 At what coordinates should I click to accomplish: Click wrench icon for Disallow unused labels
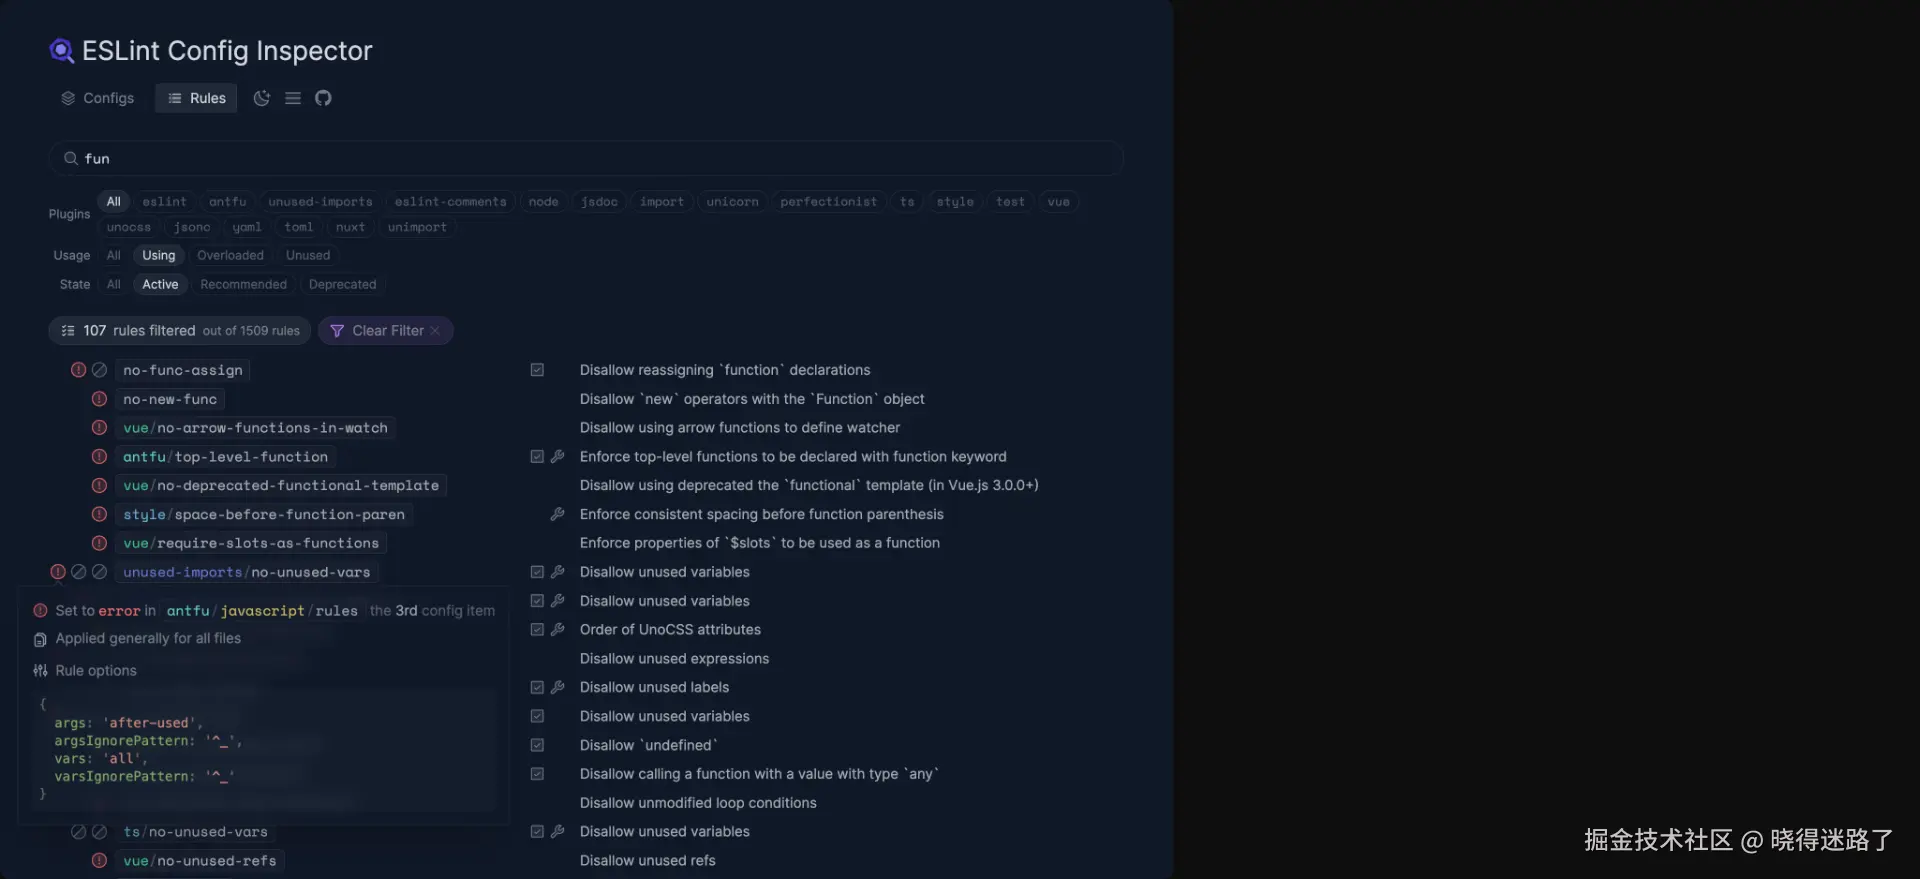point(558,687)
